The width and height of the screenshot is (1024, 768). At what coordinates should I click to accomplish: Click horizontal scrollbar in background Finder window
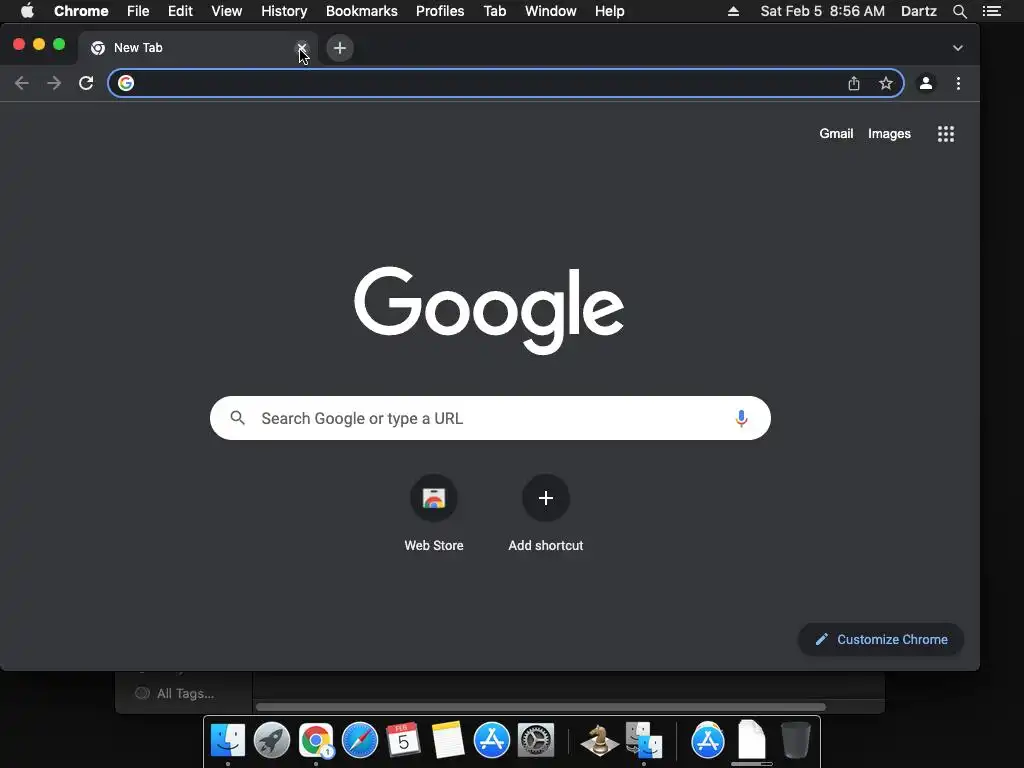[541, 707]
